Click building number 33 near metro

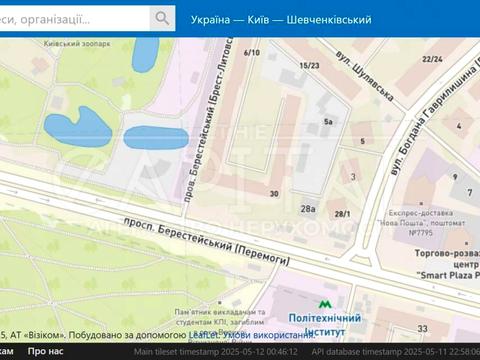tap(423, 329)
